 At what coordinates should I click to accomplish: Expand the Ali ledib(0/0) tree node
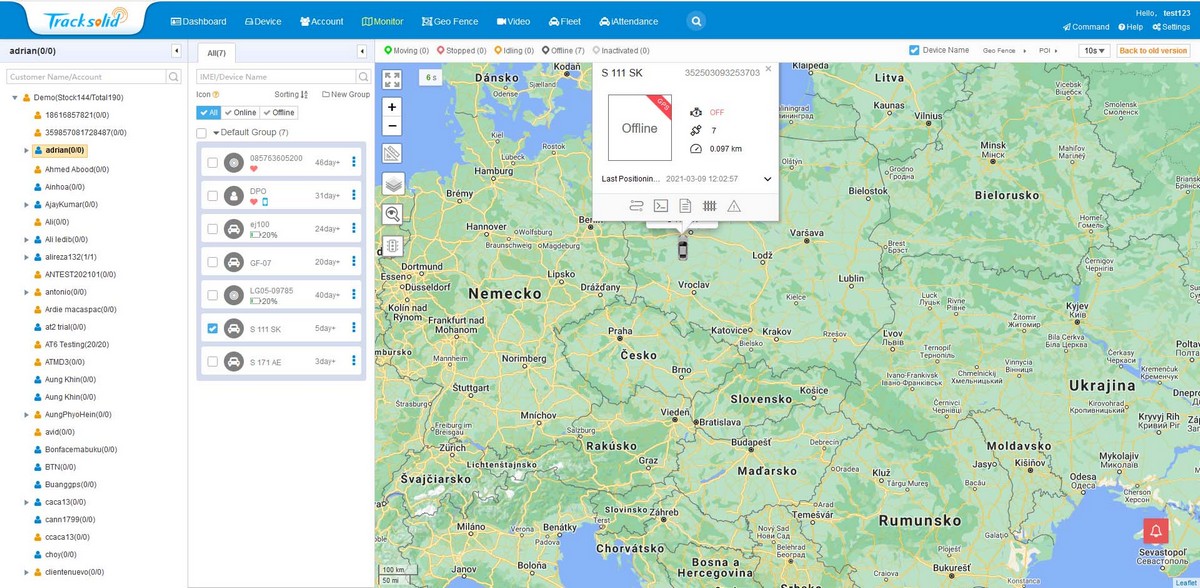[26, 239]
